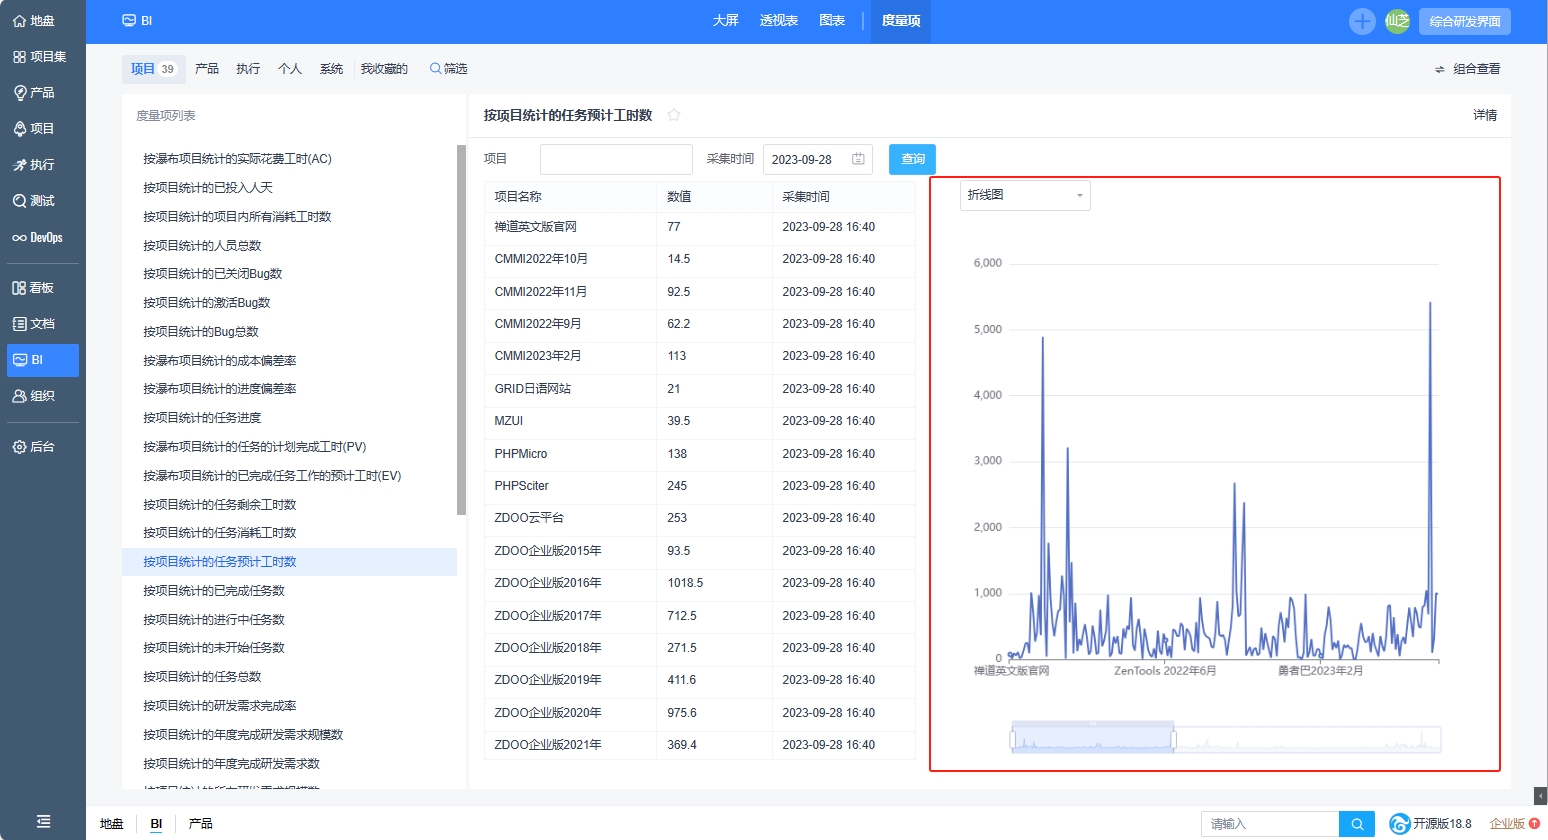The width and height of the screenshot is (1548, 840).
Task: Open the 筛选 filter search
Action: [449, 69]
